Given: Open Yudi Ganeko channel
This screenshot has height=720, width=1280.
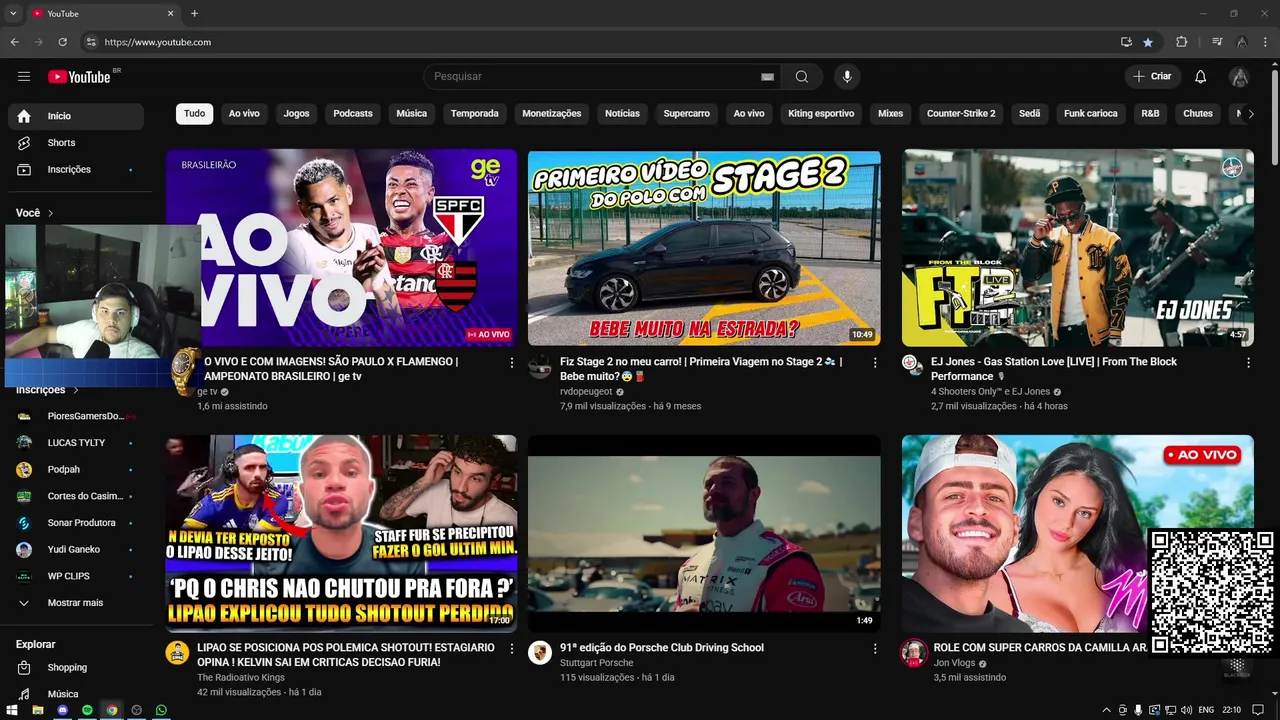Looking at the screenshot, I should 76,550.
